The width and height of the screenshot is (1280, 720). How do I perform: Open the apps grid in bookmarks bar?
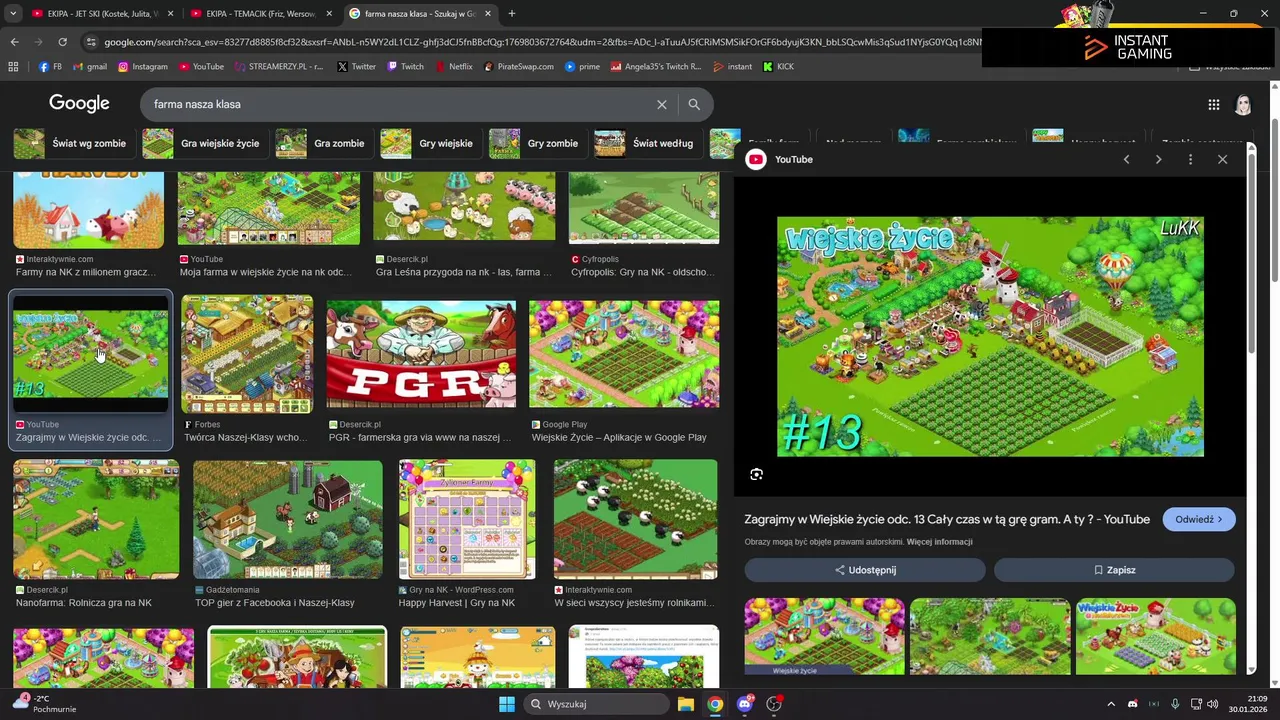(13, 67)
